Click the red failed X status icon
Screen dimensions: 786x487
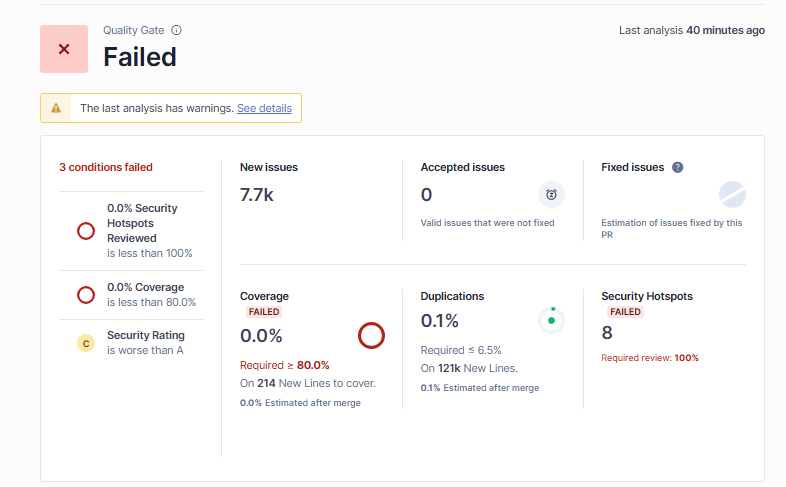[64, 49]
